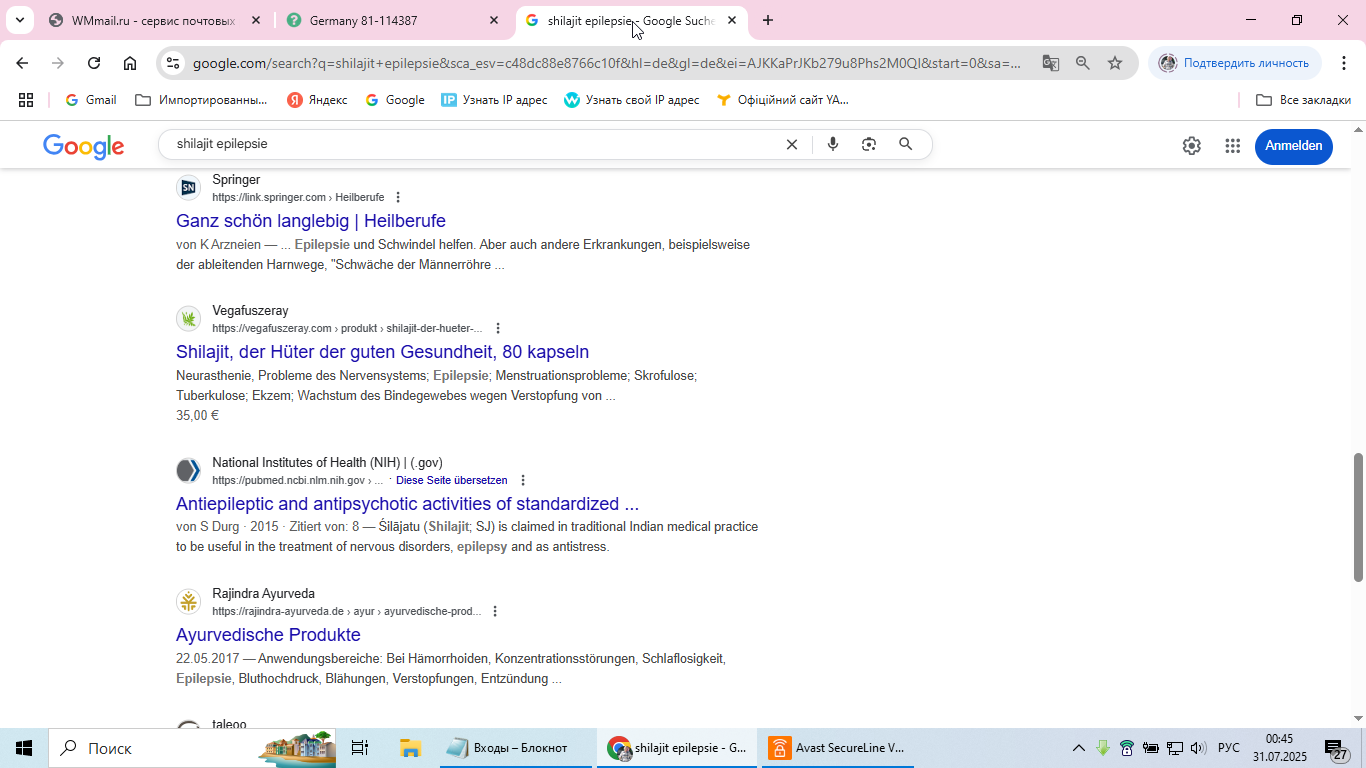The image size is (1366, 768).
Task: Open the zoom magnifier icon in address bar
Action: 1083,63
